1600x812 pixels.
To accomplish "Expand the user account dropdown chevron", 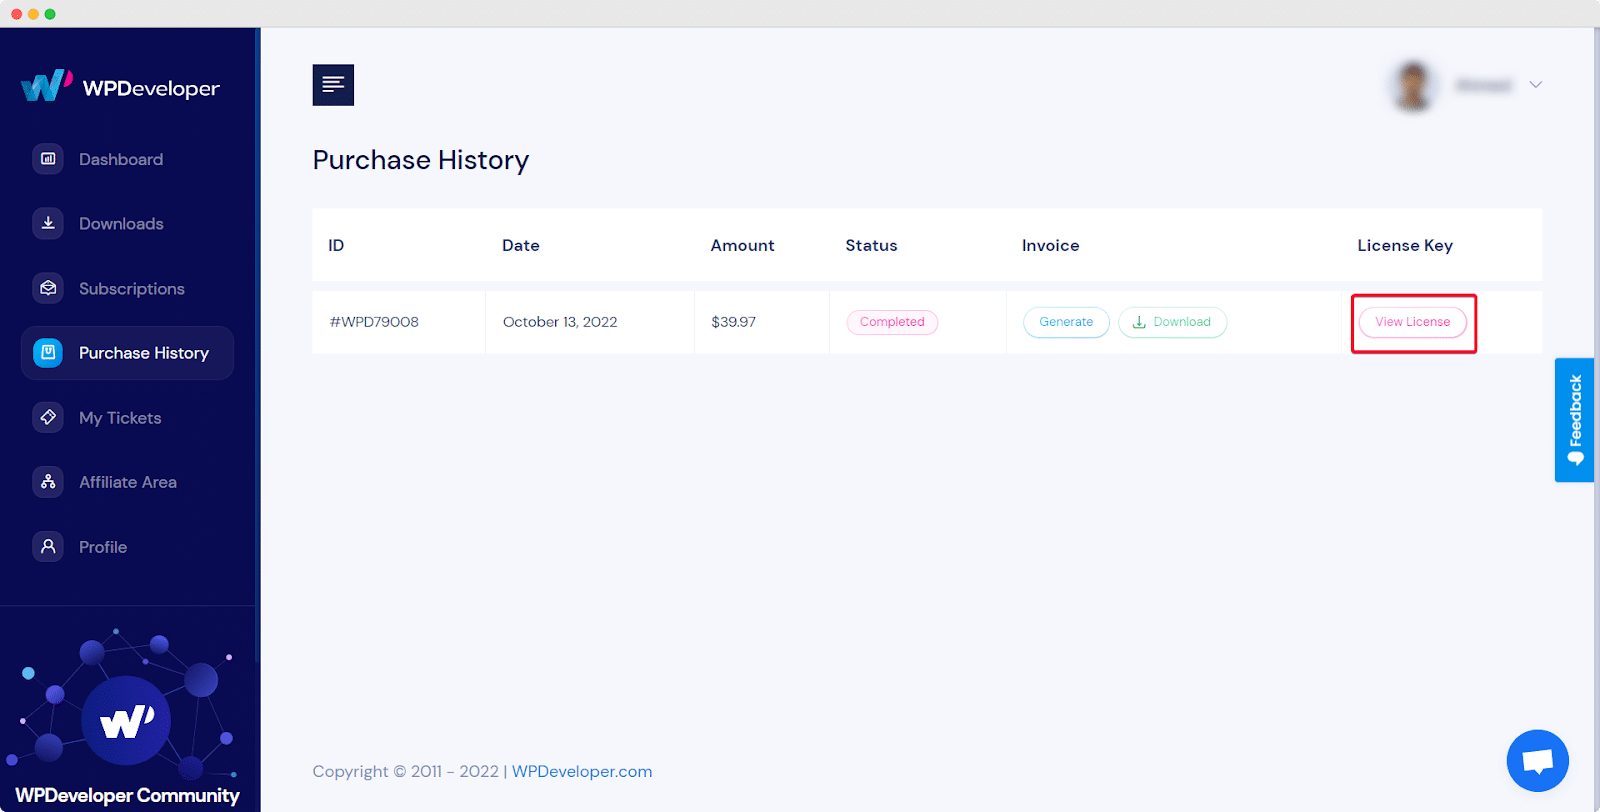I will [1535, 85].
